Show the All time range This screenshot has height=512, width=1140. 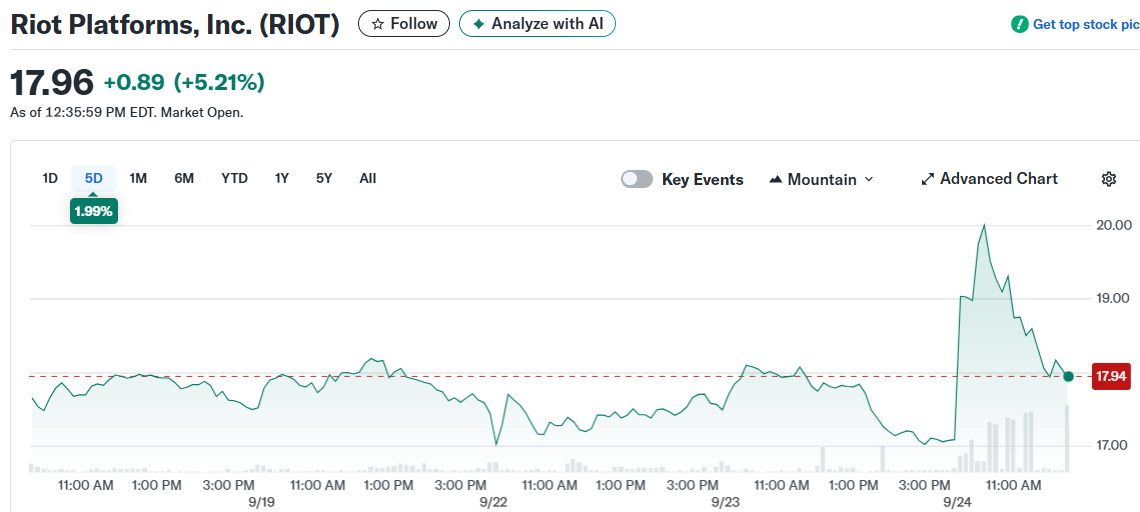368,178
